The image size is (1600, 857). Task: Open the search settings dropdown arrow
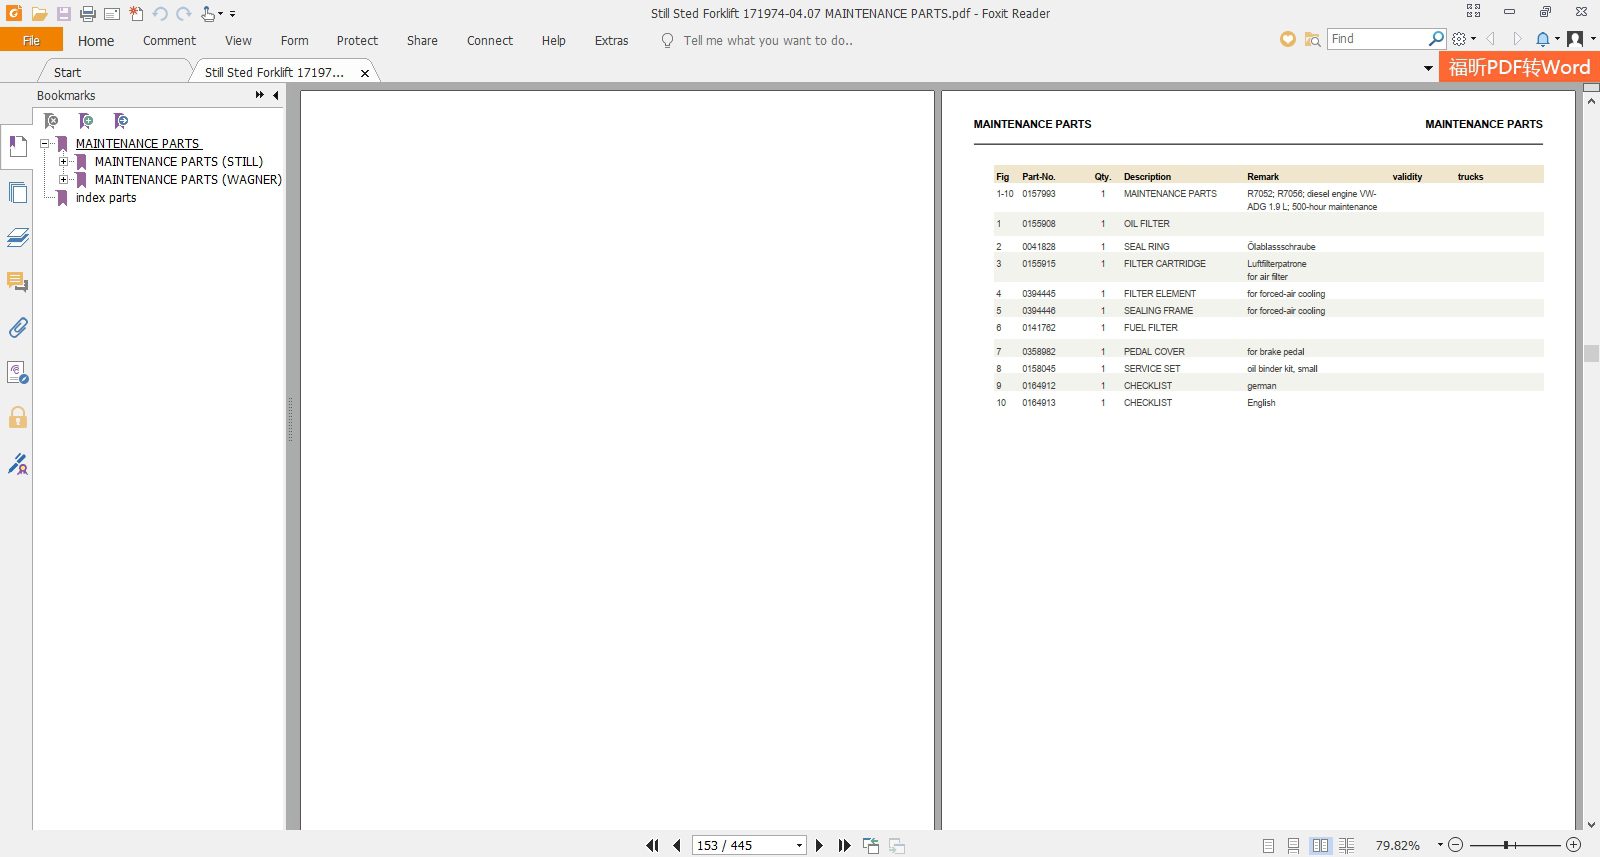coord(1473,39)
